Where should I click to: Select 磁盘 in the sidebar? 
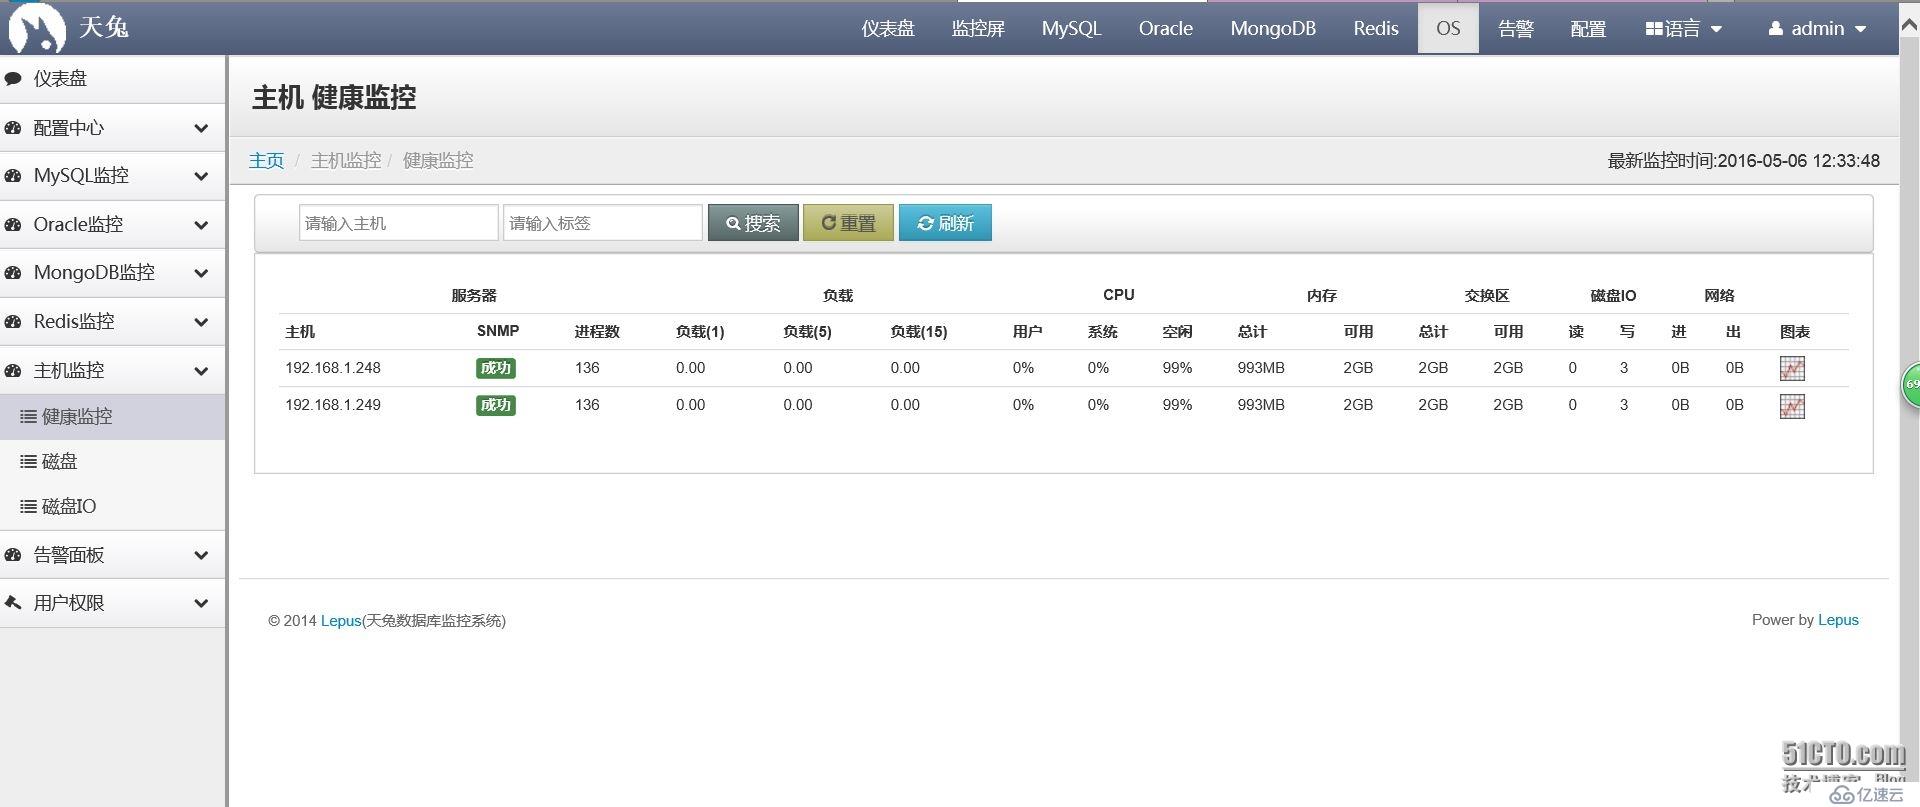(x=113, y=462)
